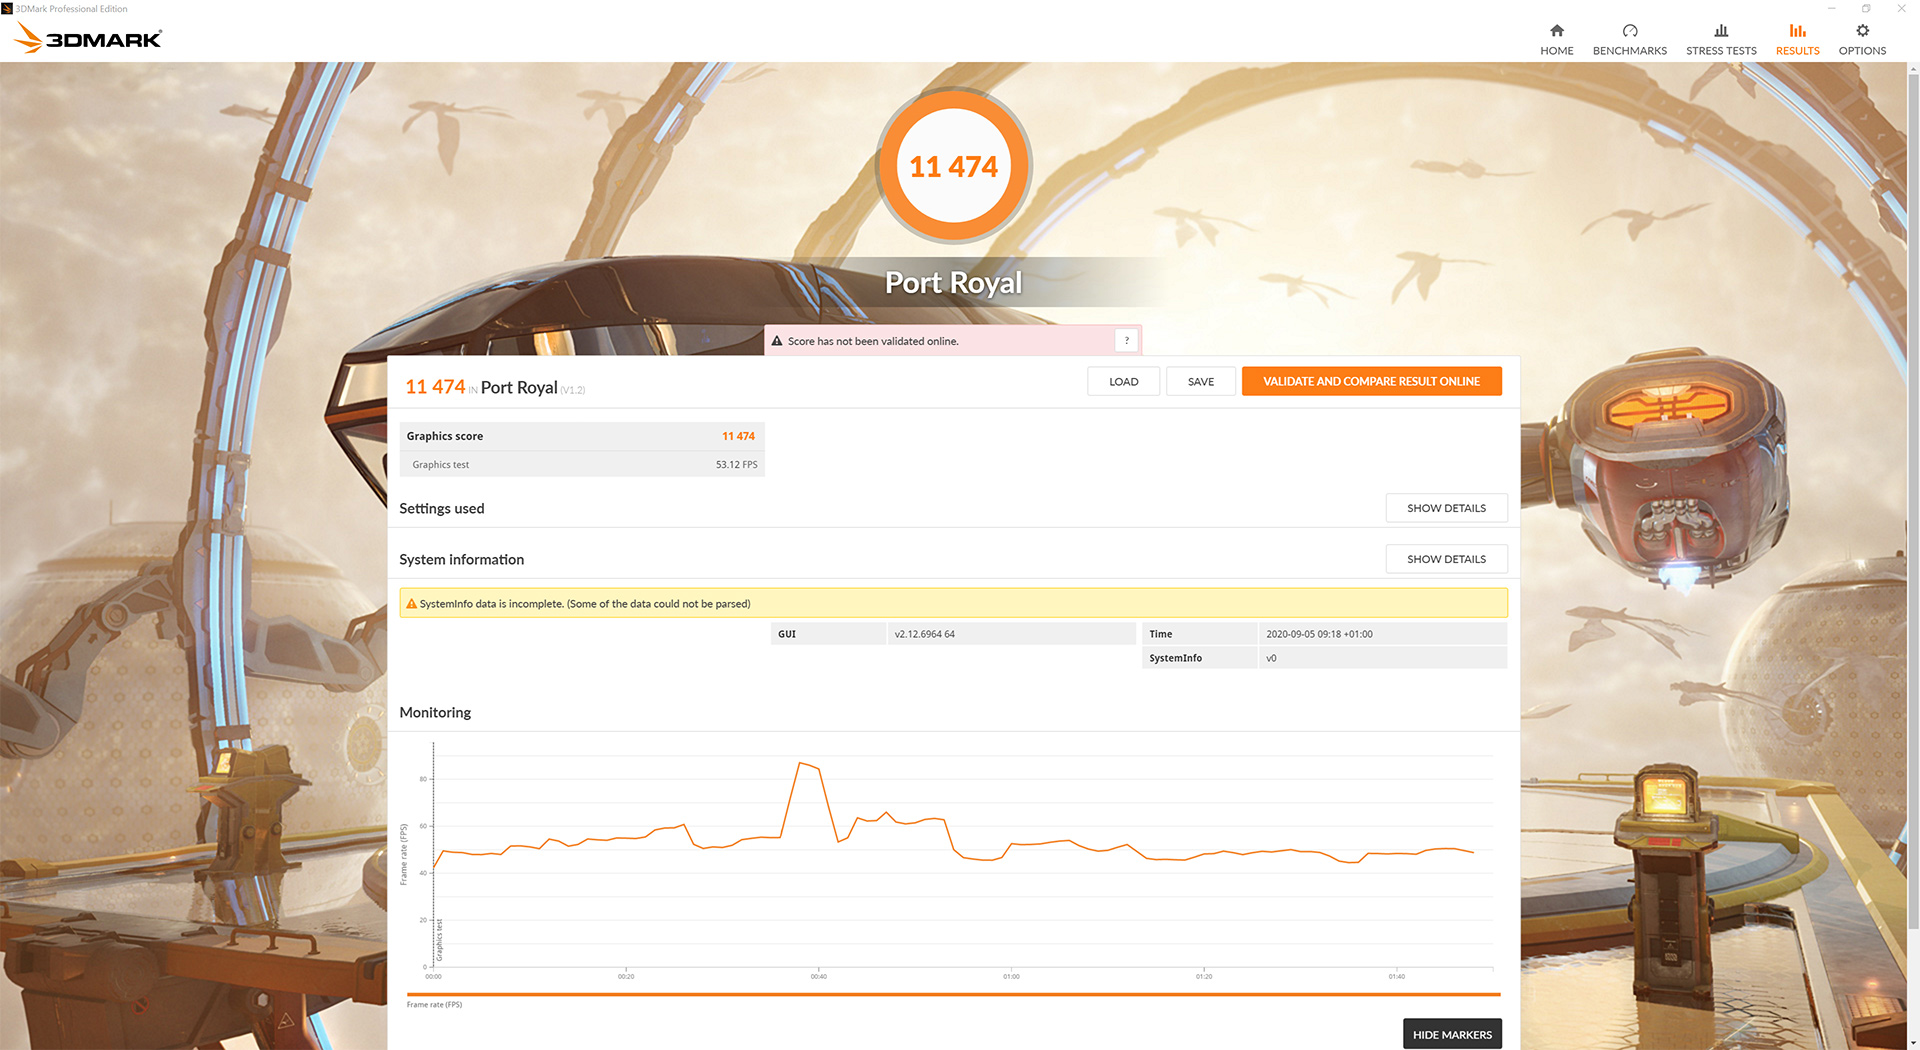Click the Results bar chart icon

tap(1797, 31)
